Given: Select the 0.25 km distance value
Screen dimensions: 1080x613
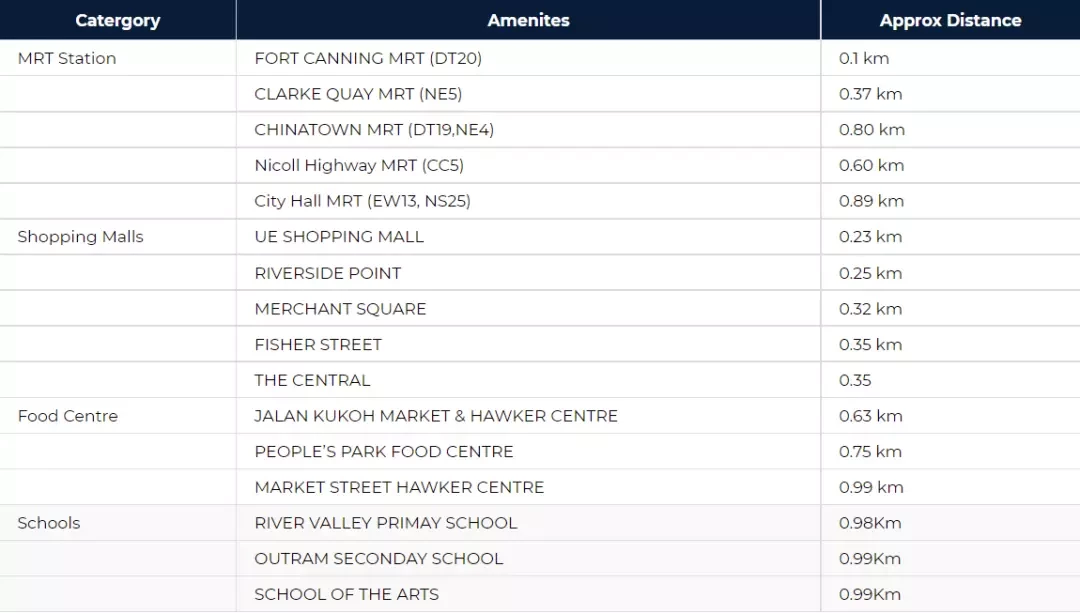Looking at the screenshot, I should 871,273.
